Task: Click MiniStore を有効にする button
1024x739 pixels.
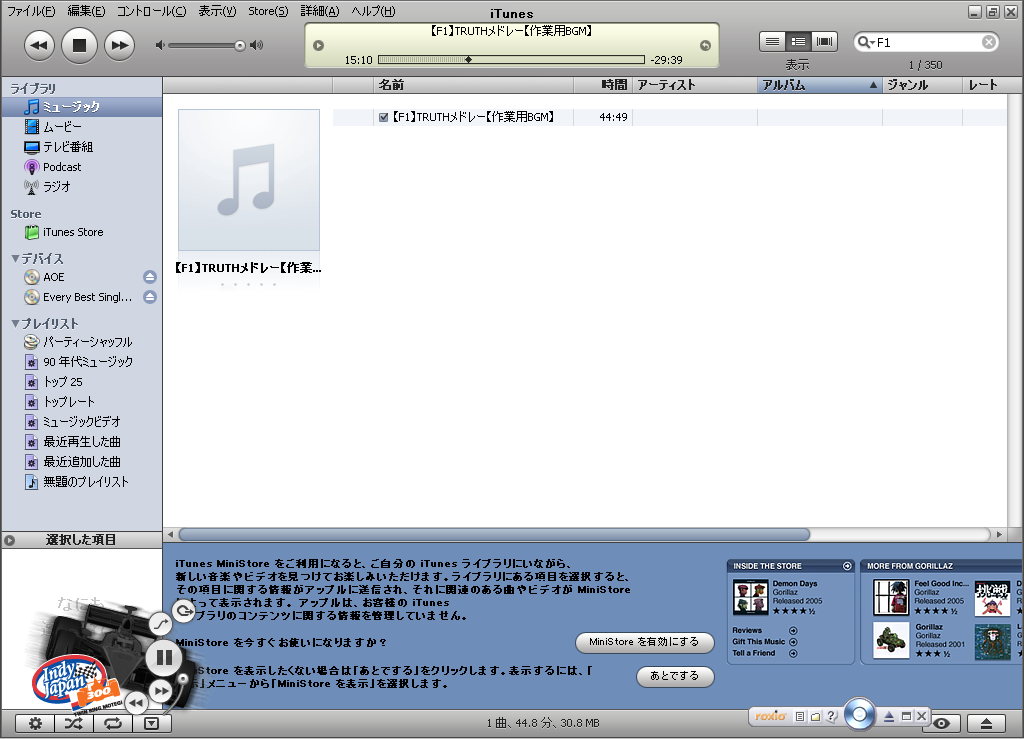Action: click(644, 642)
